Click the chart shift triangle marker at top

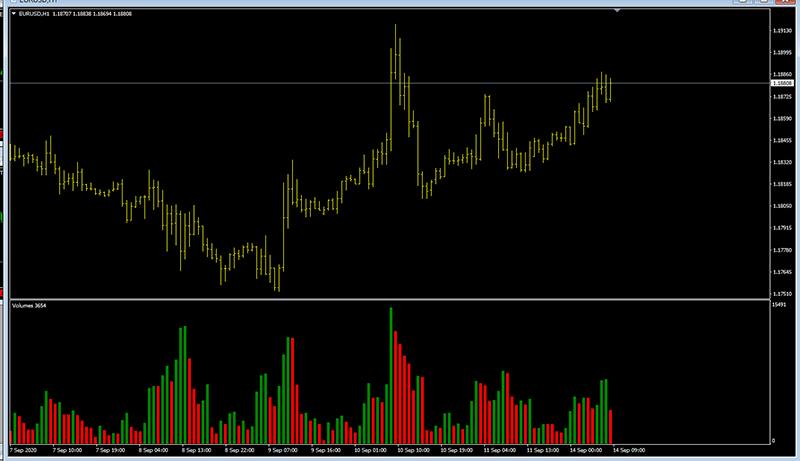[617, 10]
